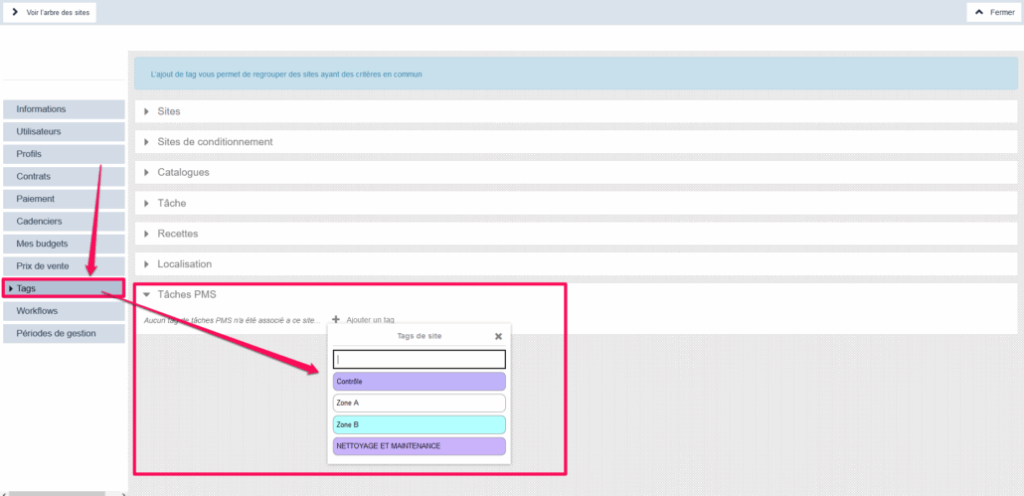Go to Profils in sidebar
The image size is (1024, 496).
(63, 154)
